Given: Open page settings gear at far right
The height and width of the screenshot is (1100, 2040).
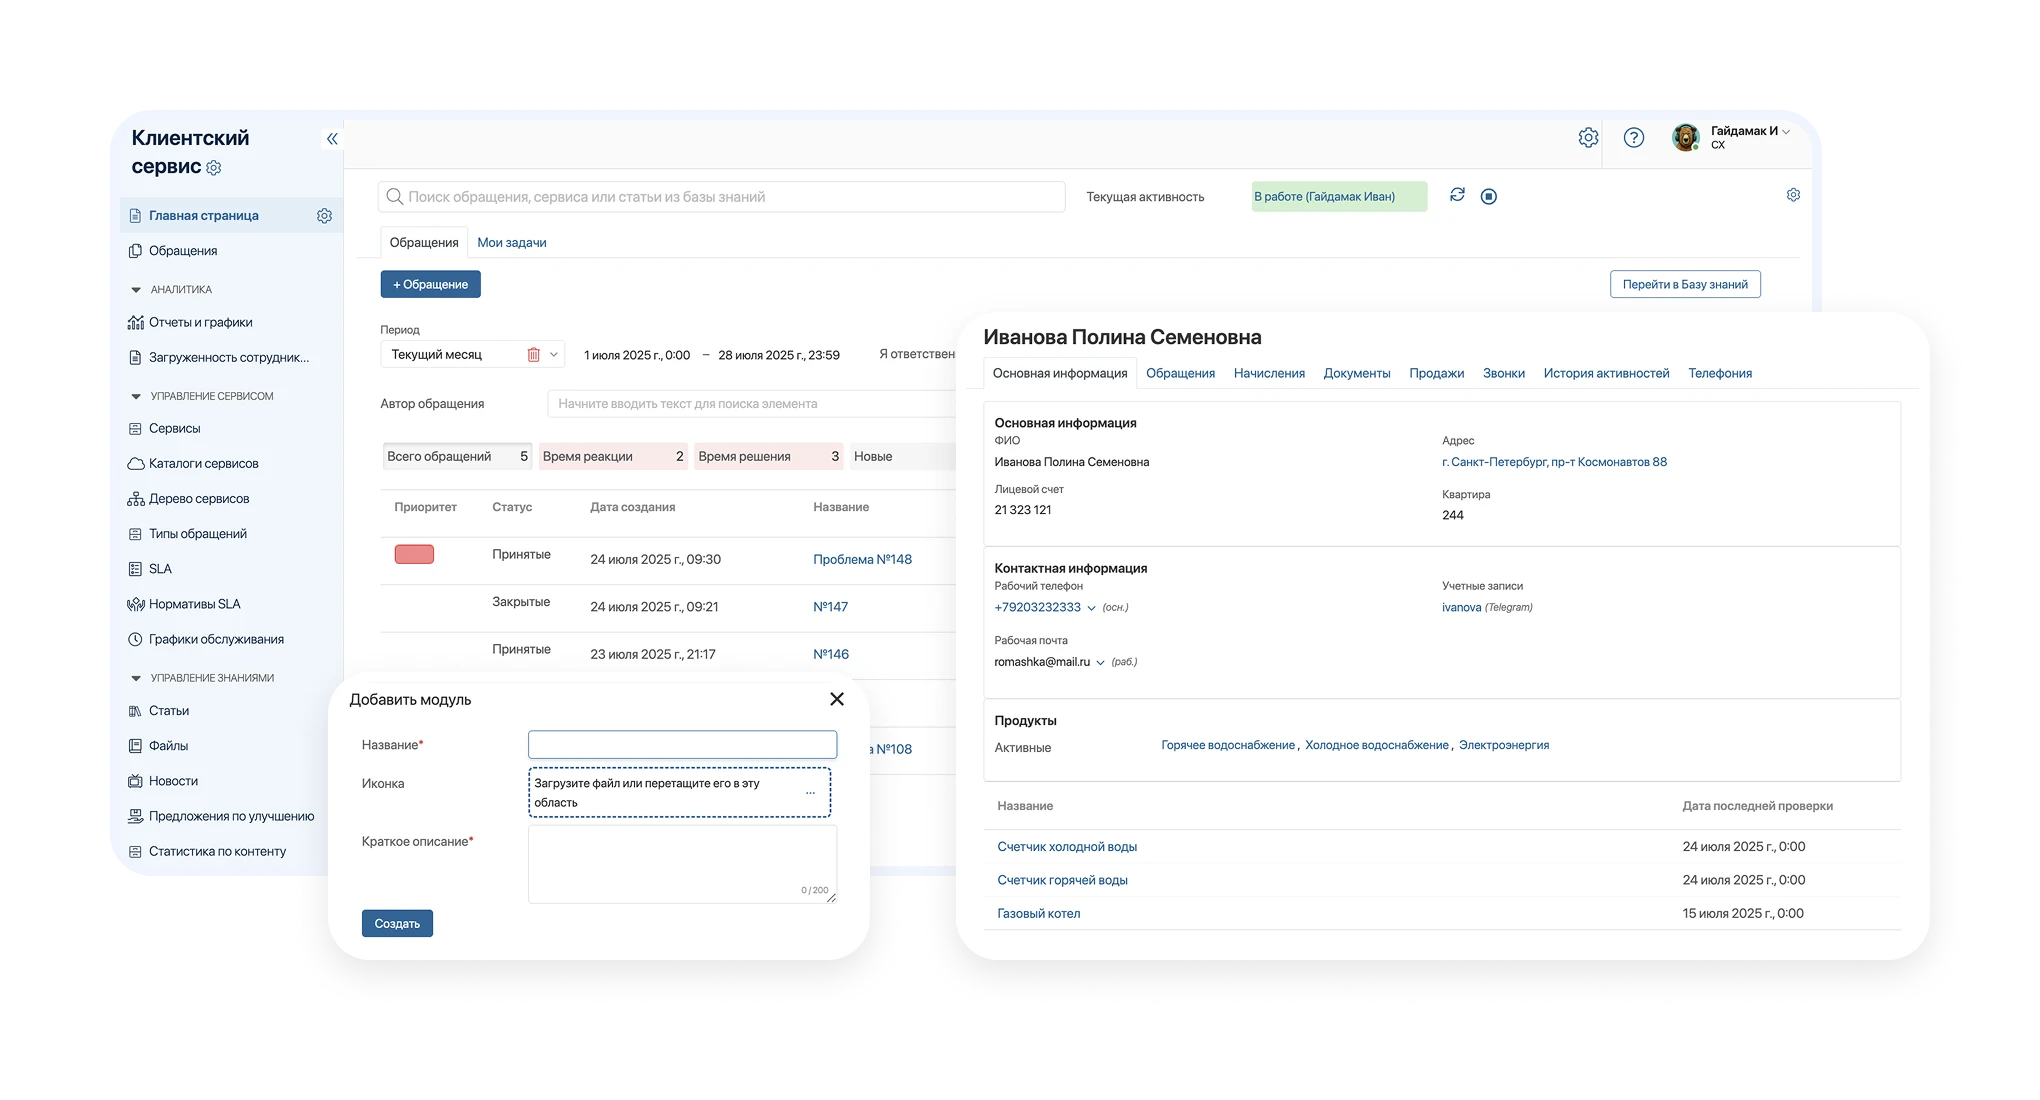Looking at the screenshot, I should 1793,195.
